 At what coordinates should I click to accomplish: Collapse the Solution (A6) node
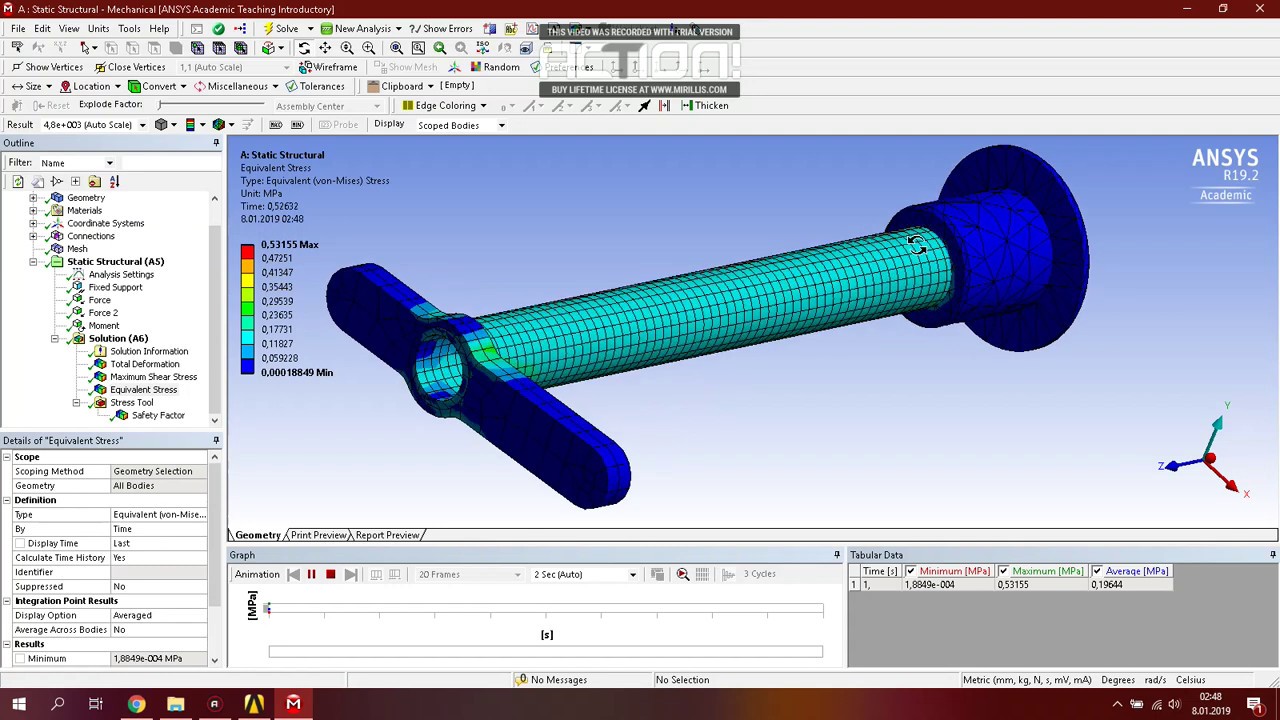click(x=55, y=339)
